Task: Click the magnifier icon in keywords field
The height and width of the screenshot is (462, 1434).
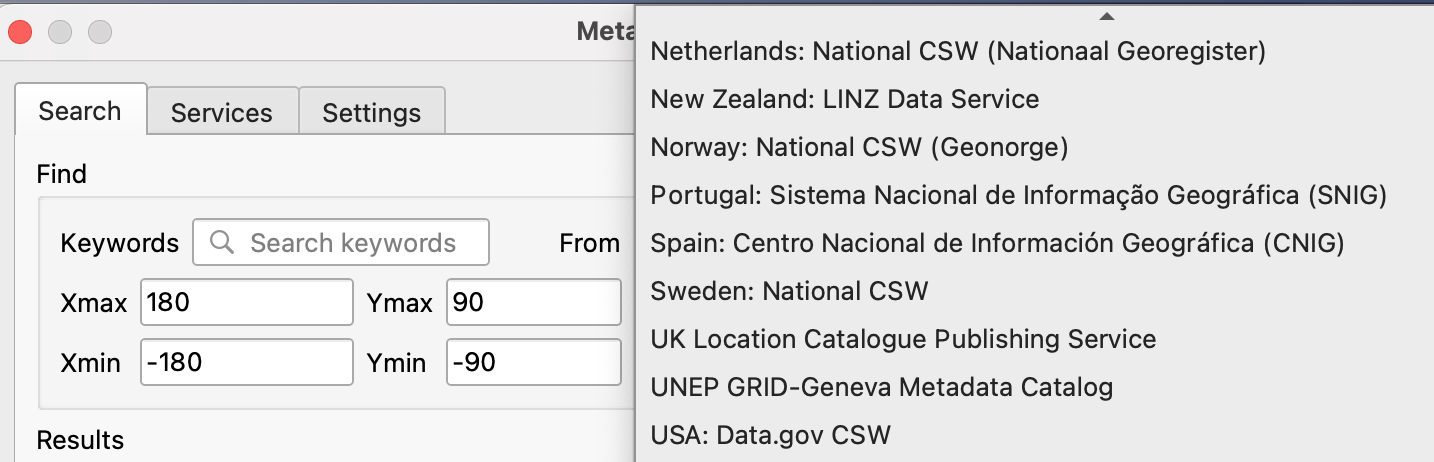Action: 222,243
